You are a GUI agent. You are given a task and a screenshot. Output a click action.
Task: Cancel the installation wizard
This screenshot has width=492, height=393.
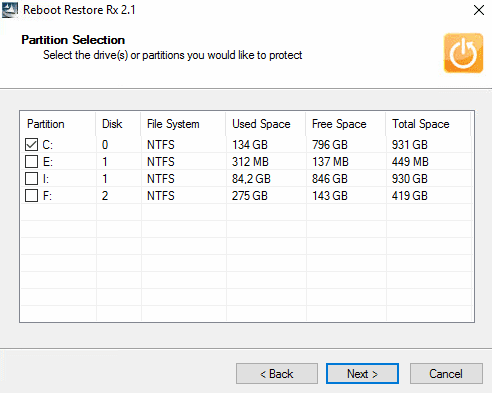pos(446,374)
